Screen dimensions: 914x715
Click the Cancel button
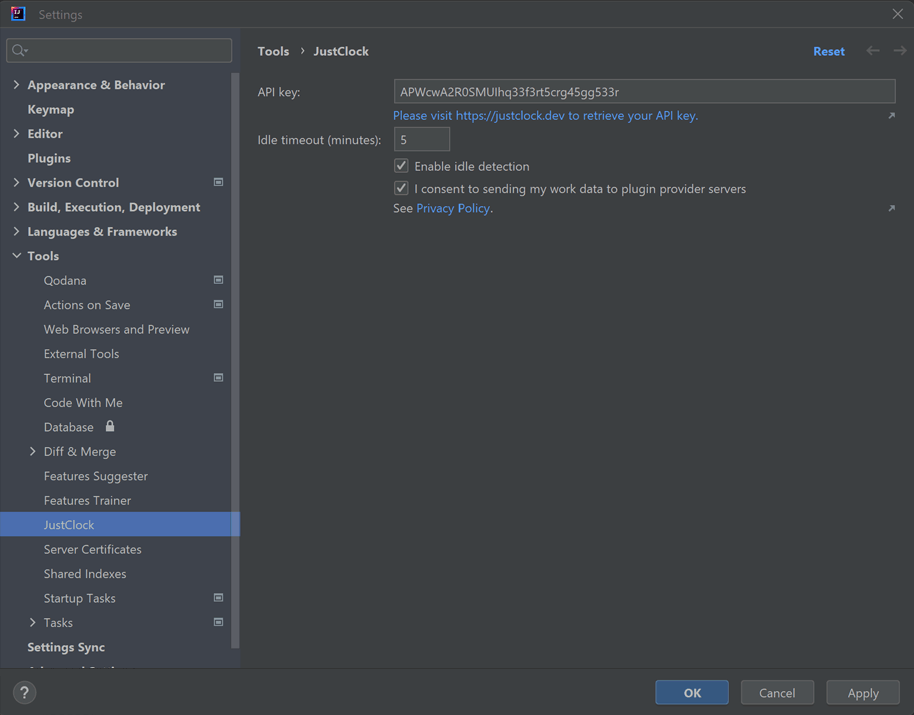[x=777, y=692]
